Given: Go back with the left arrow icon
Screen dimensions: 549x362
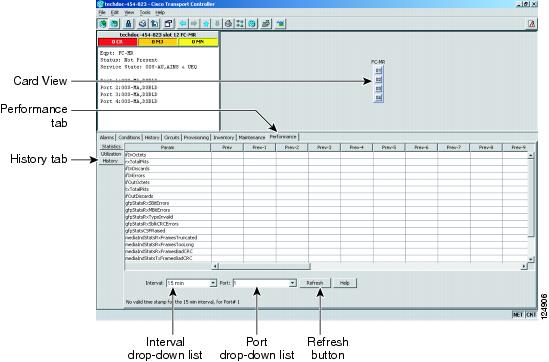Looking at the screenshot, I should [182, 23].
